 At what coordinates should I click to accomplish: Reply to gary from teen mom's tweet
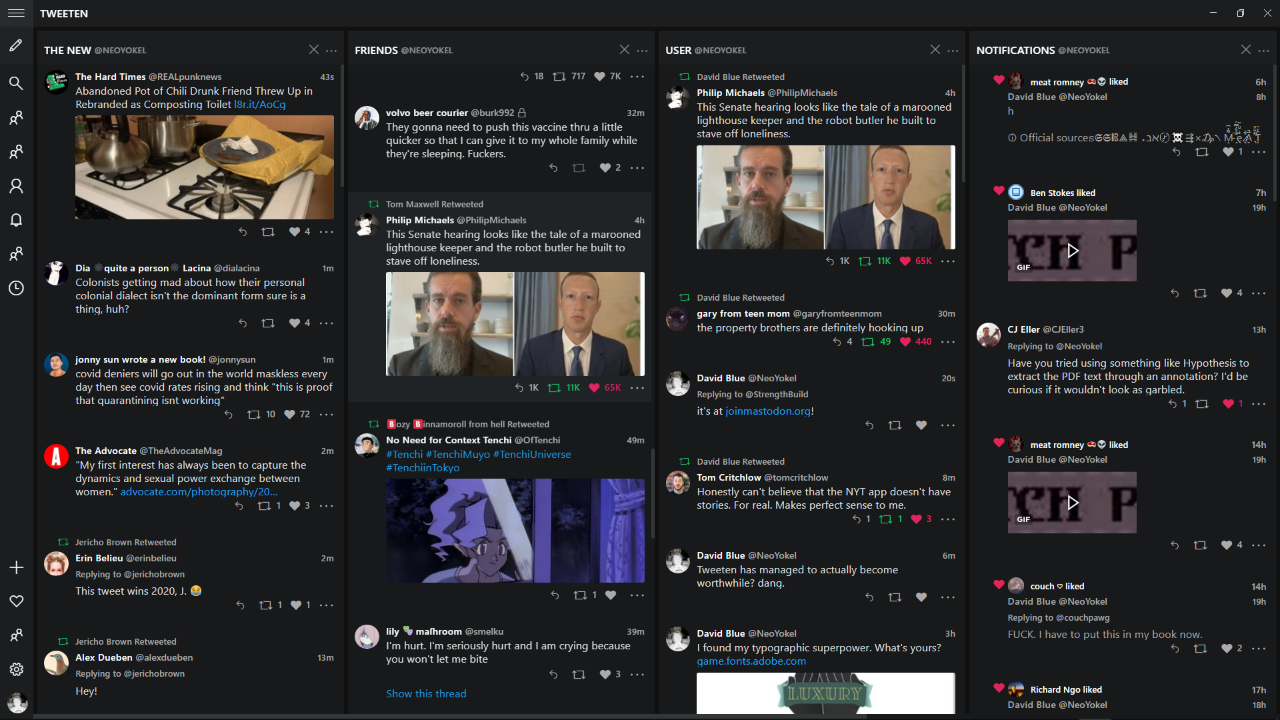point(838,342)
